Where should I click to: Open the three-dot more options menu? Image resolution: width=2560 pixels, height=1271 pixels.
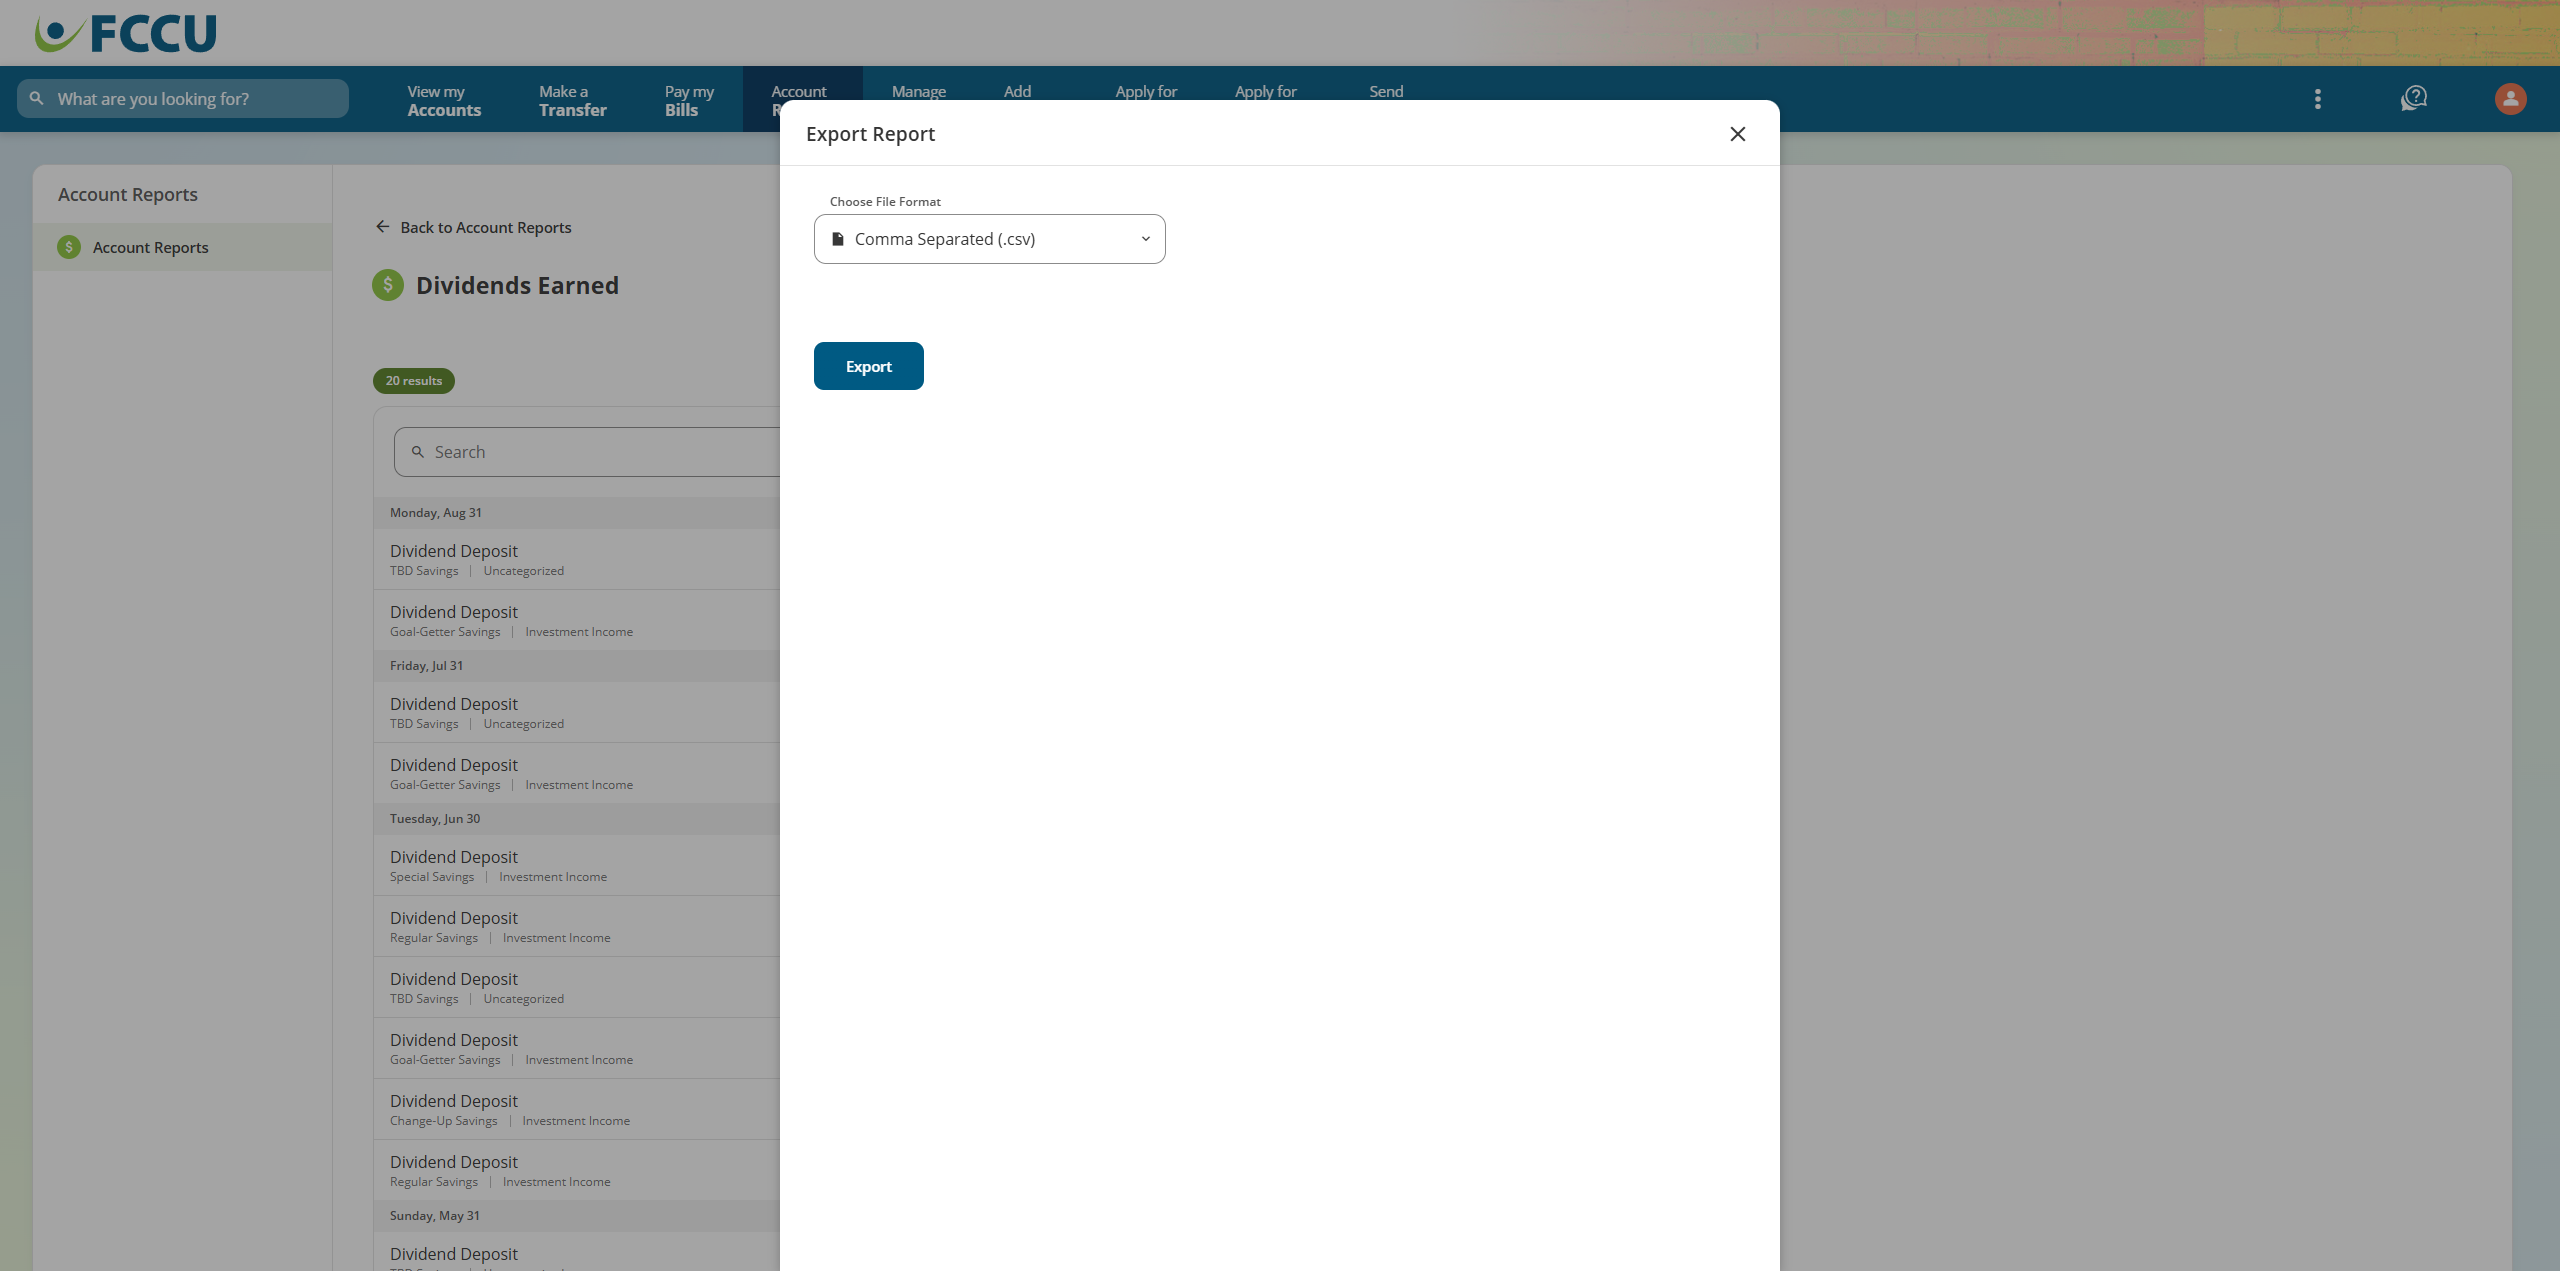pyautogui.click(x=2317, y=99)
